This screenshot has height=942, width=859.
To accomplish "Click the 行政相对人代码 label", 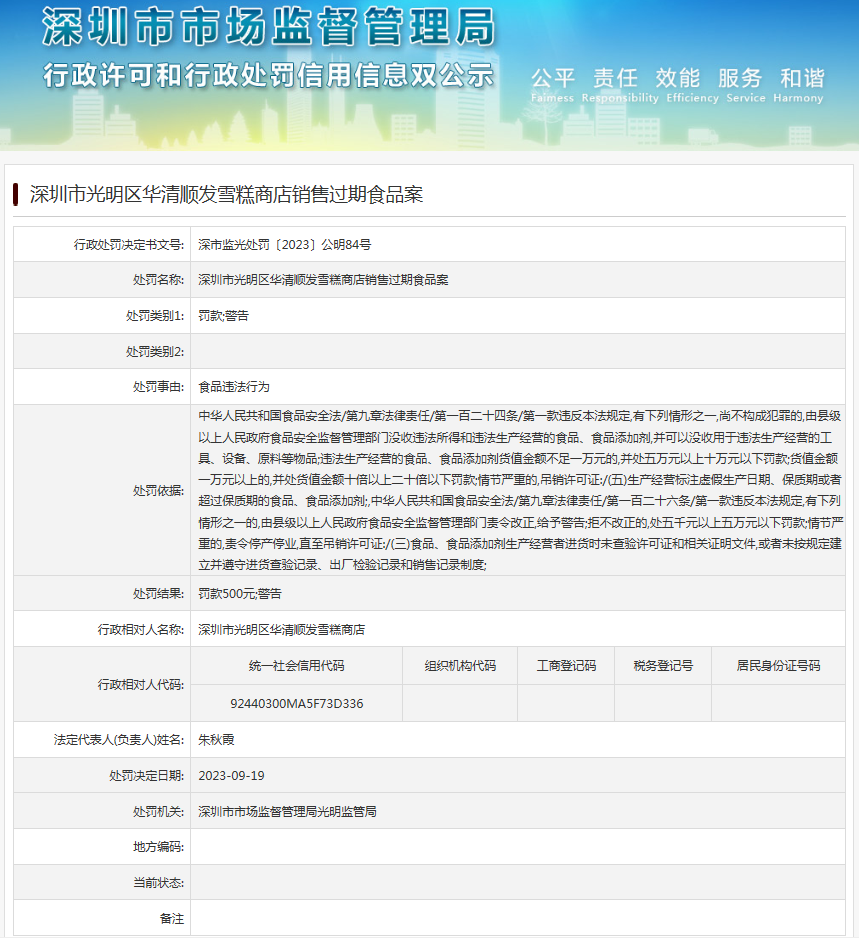I will [141, 685].
